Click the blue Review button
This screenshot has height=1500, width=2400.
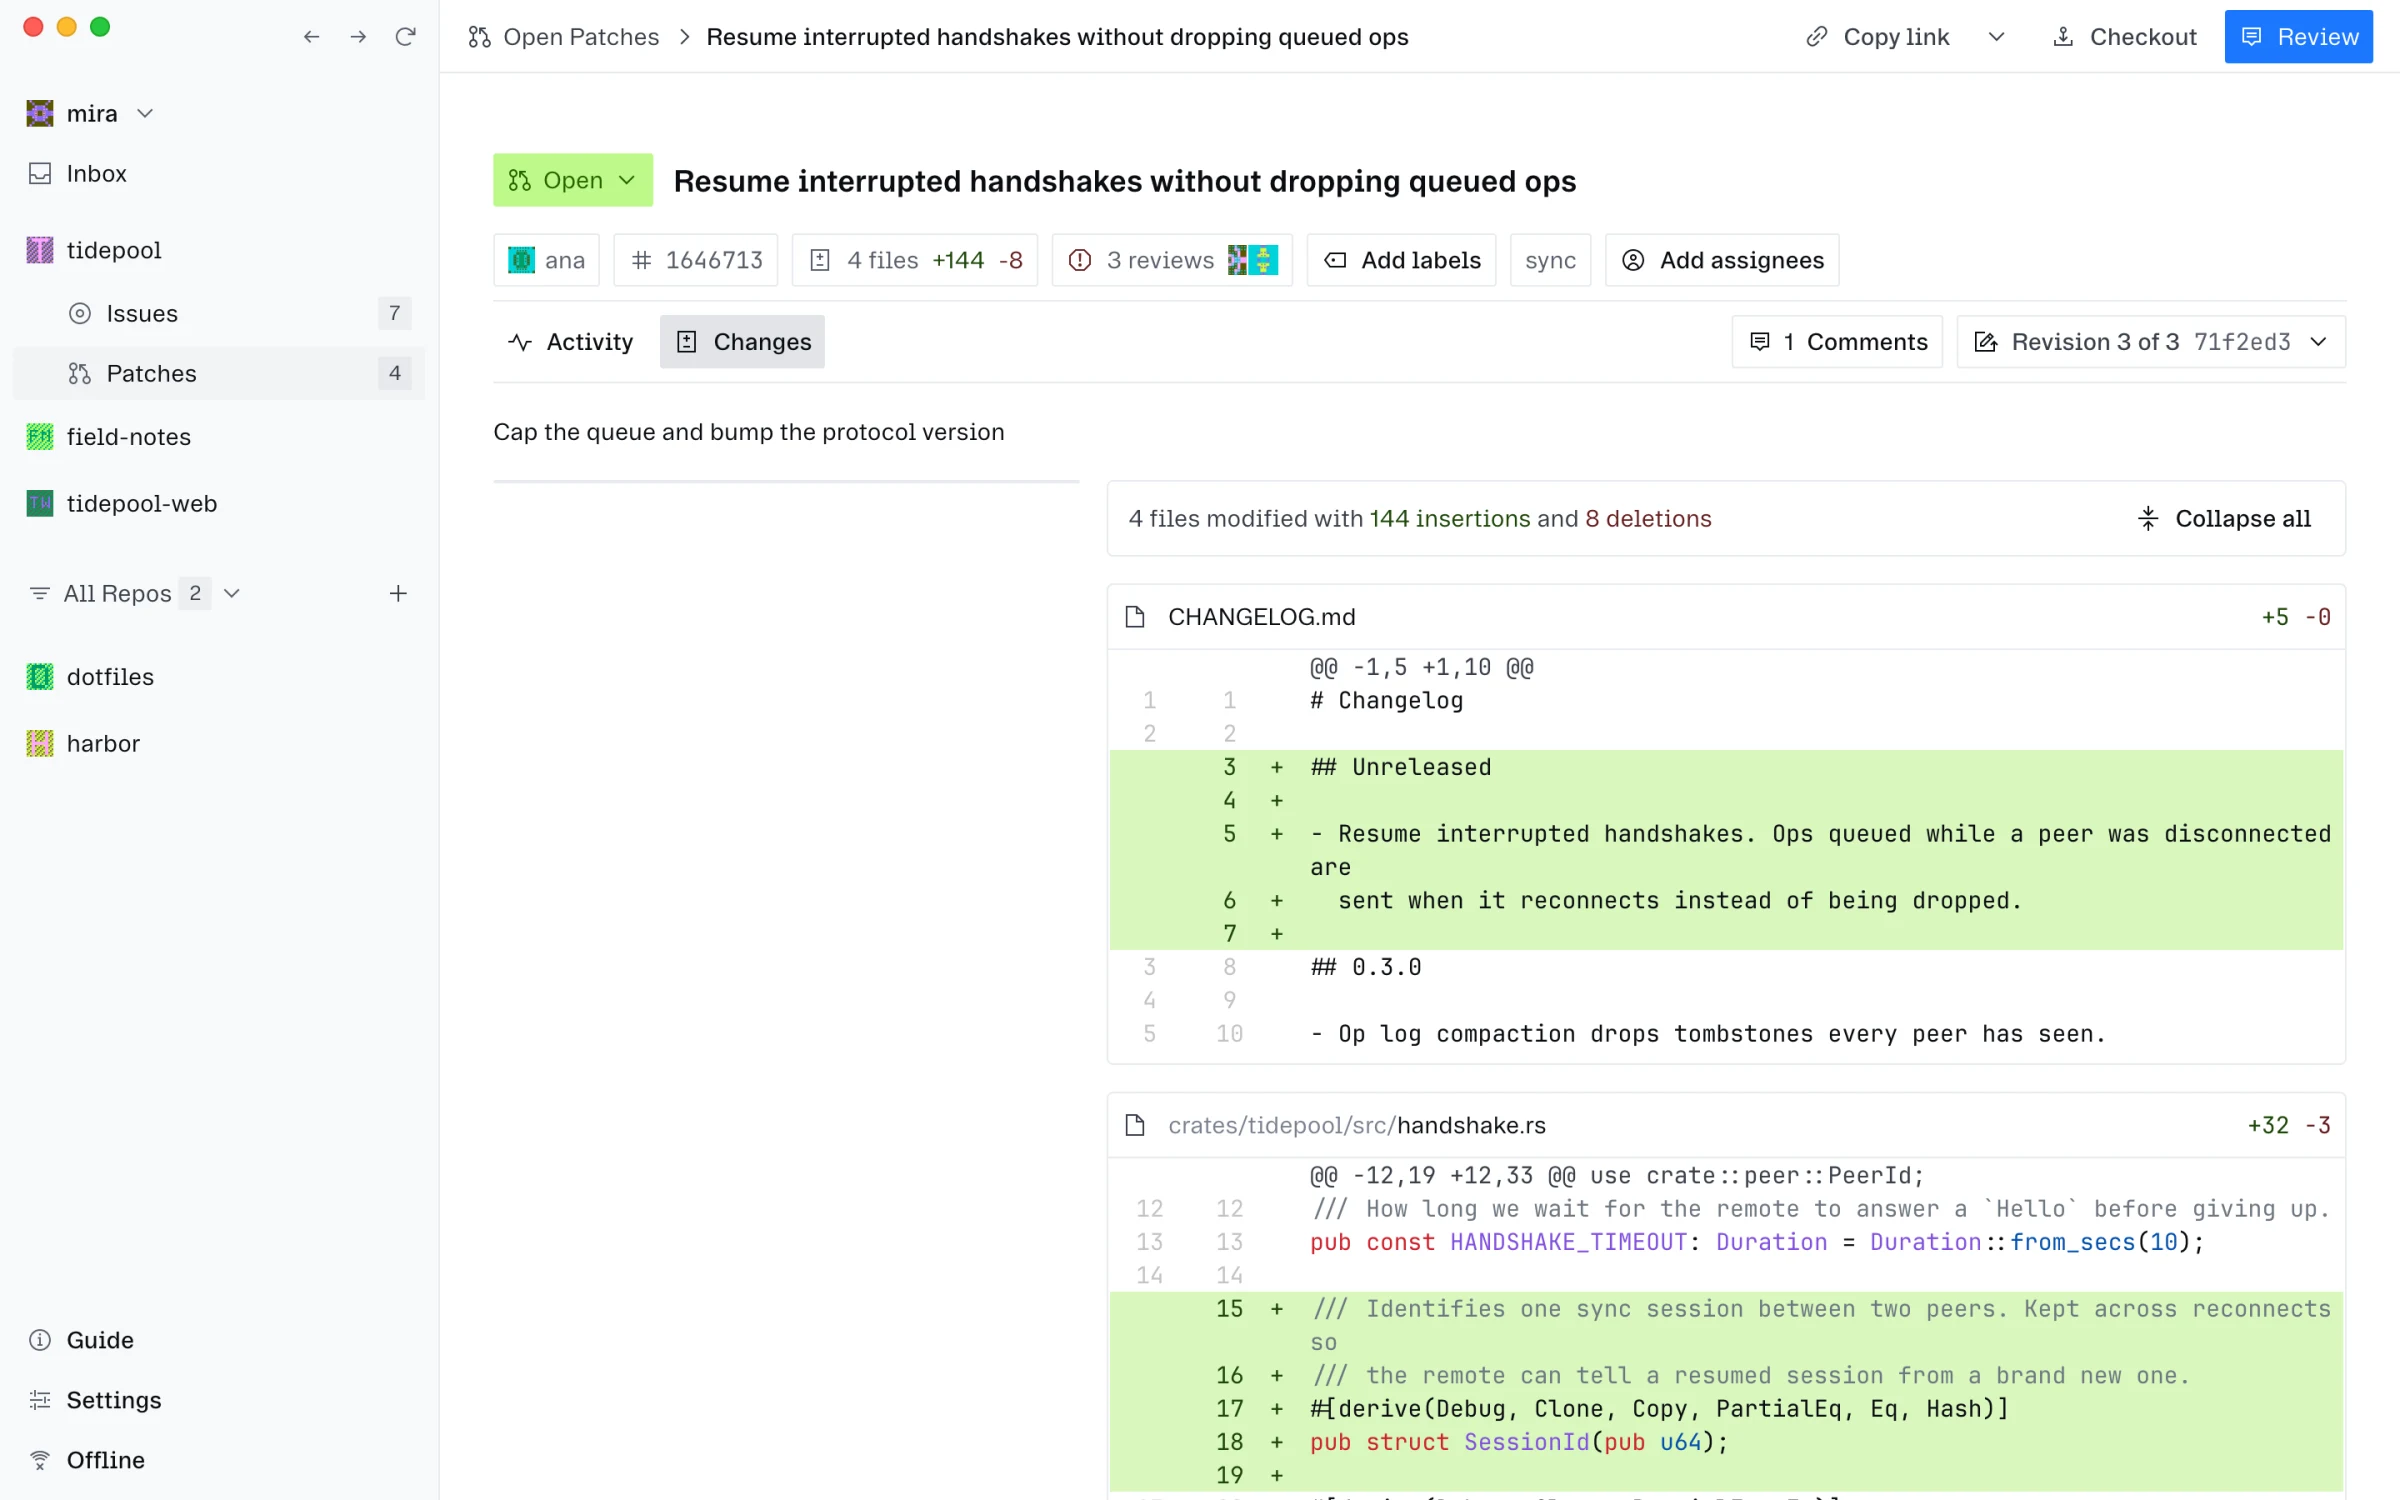tap(2298, 37)
